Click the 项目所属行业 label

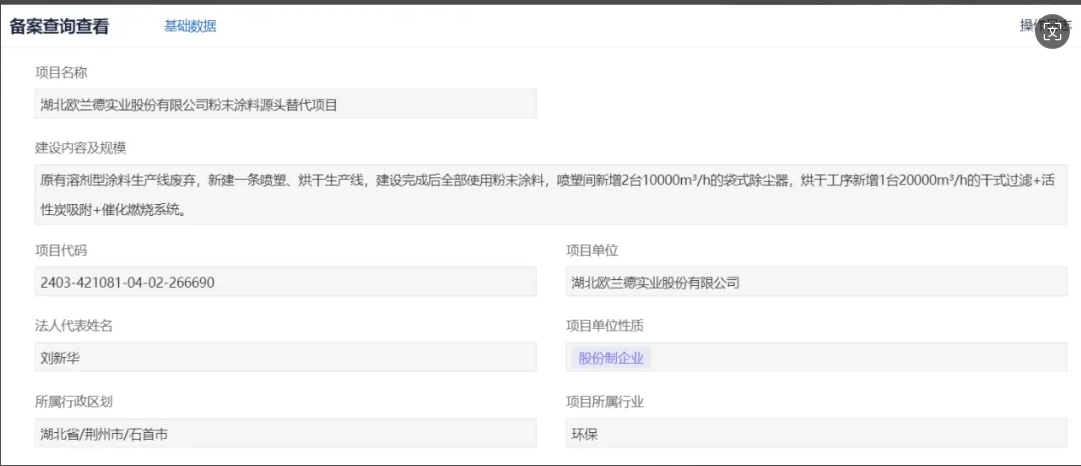[x=604, y=401]
